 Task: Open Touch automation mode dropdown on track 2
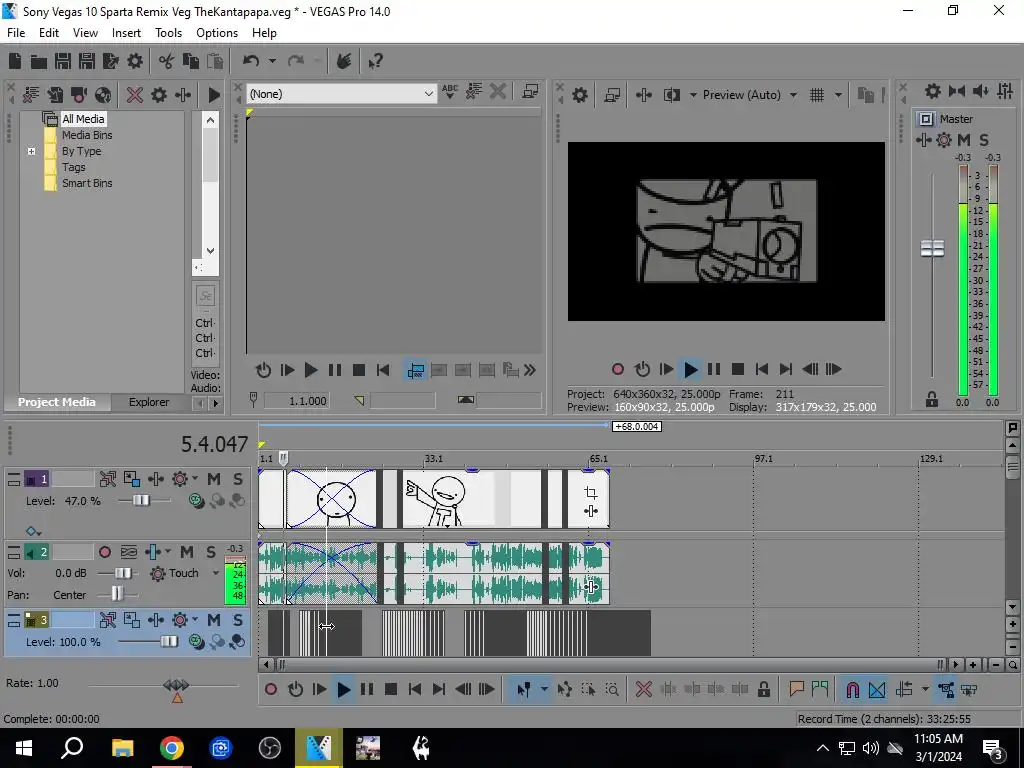click(216, 573)
